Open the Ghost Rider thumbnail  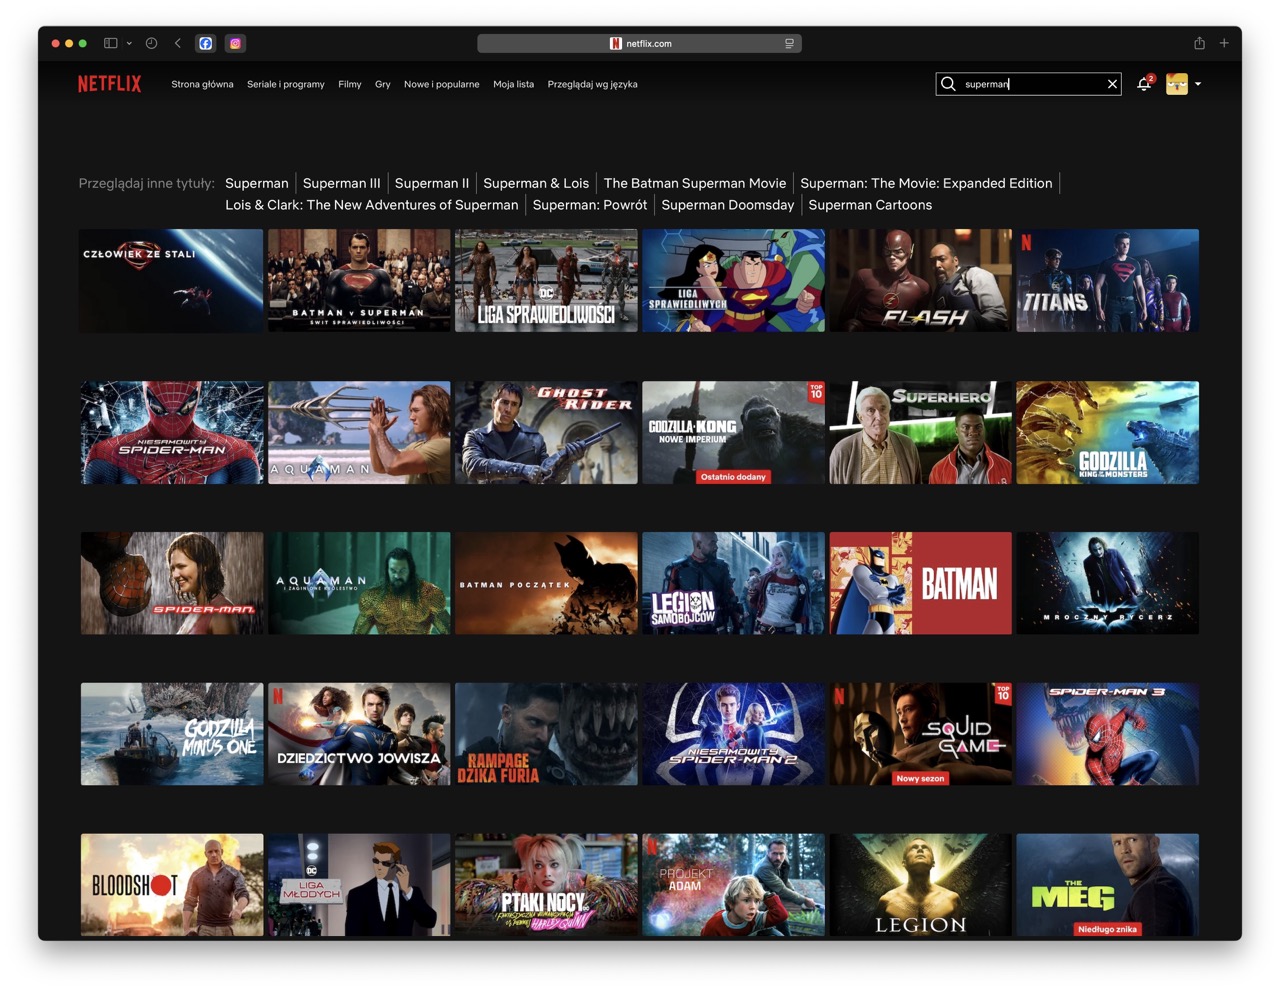(546, 432)
